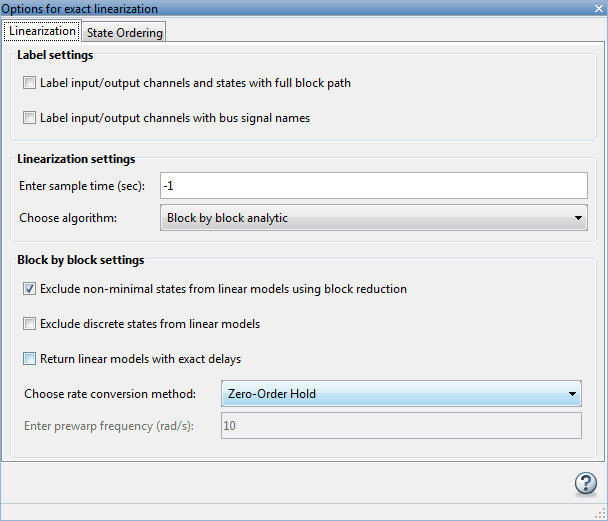Enable return linear models with exact delays
This screenshot has height=521, width=608.
(30, 358)
